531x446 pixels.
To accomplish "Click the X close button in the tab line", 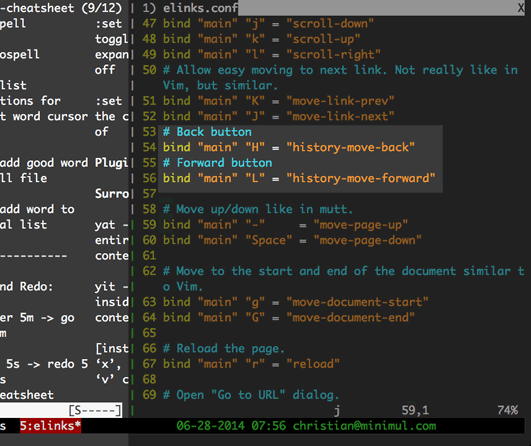I will (x=521, y=8).
